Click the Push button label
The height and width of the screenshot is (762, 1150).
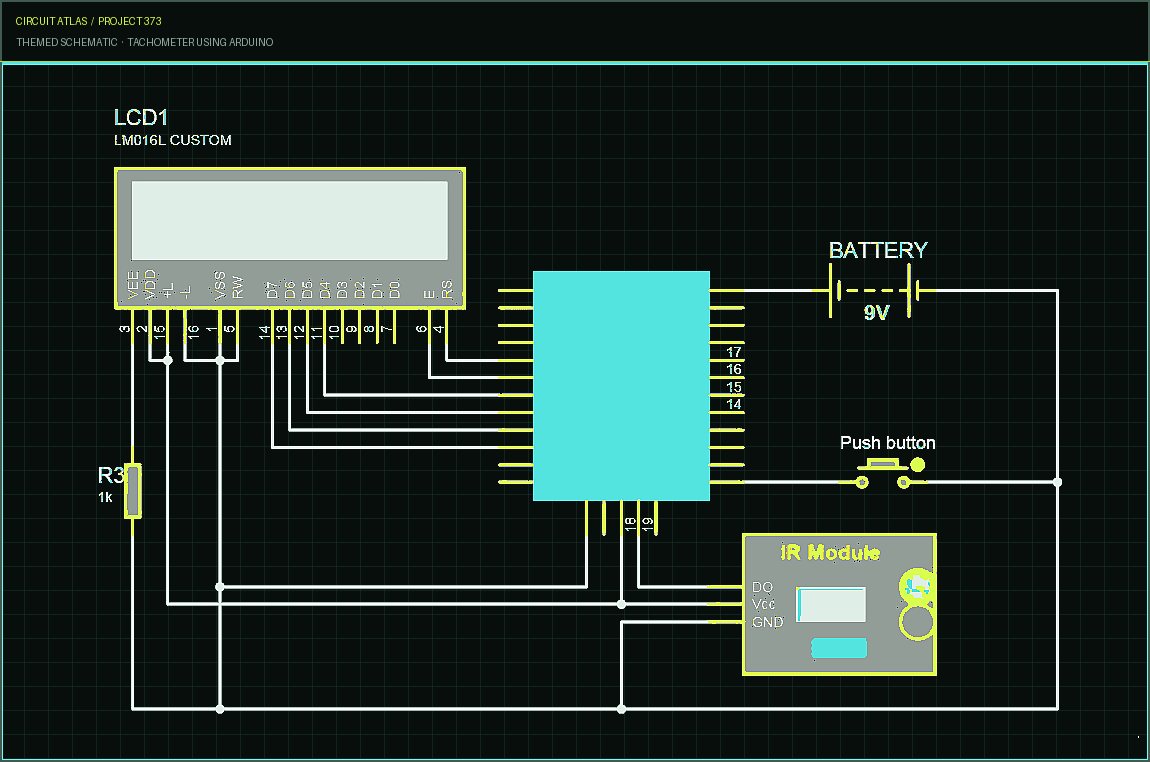coord(887,443)
